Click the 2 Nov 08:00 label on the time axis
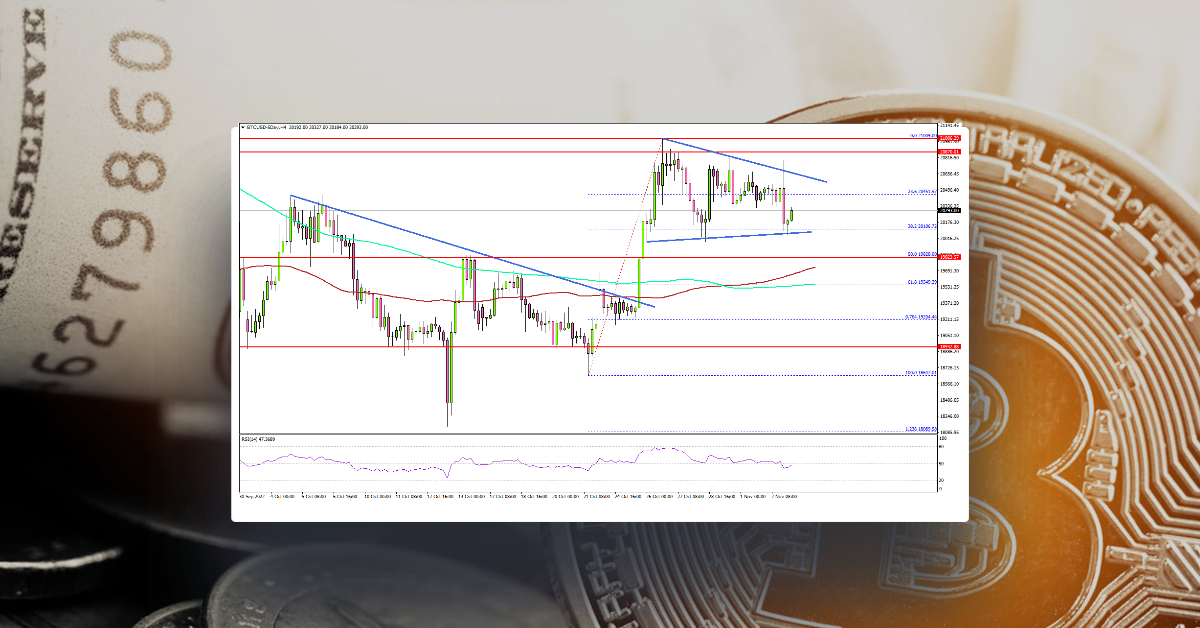Viewport: 1200px width, 628px height. pyautogui.click(x=786, y=493)
